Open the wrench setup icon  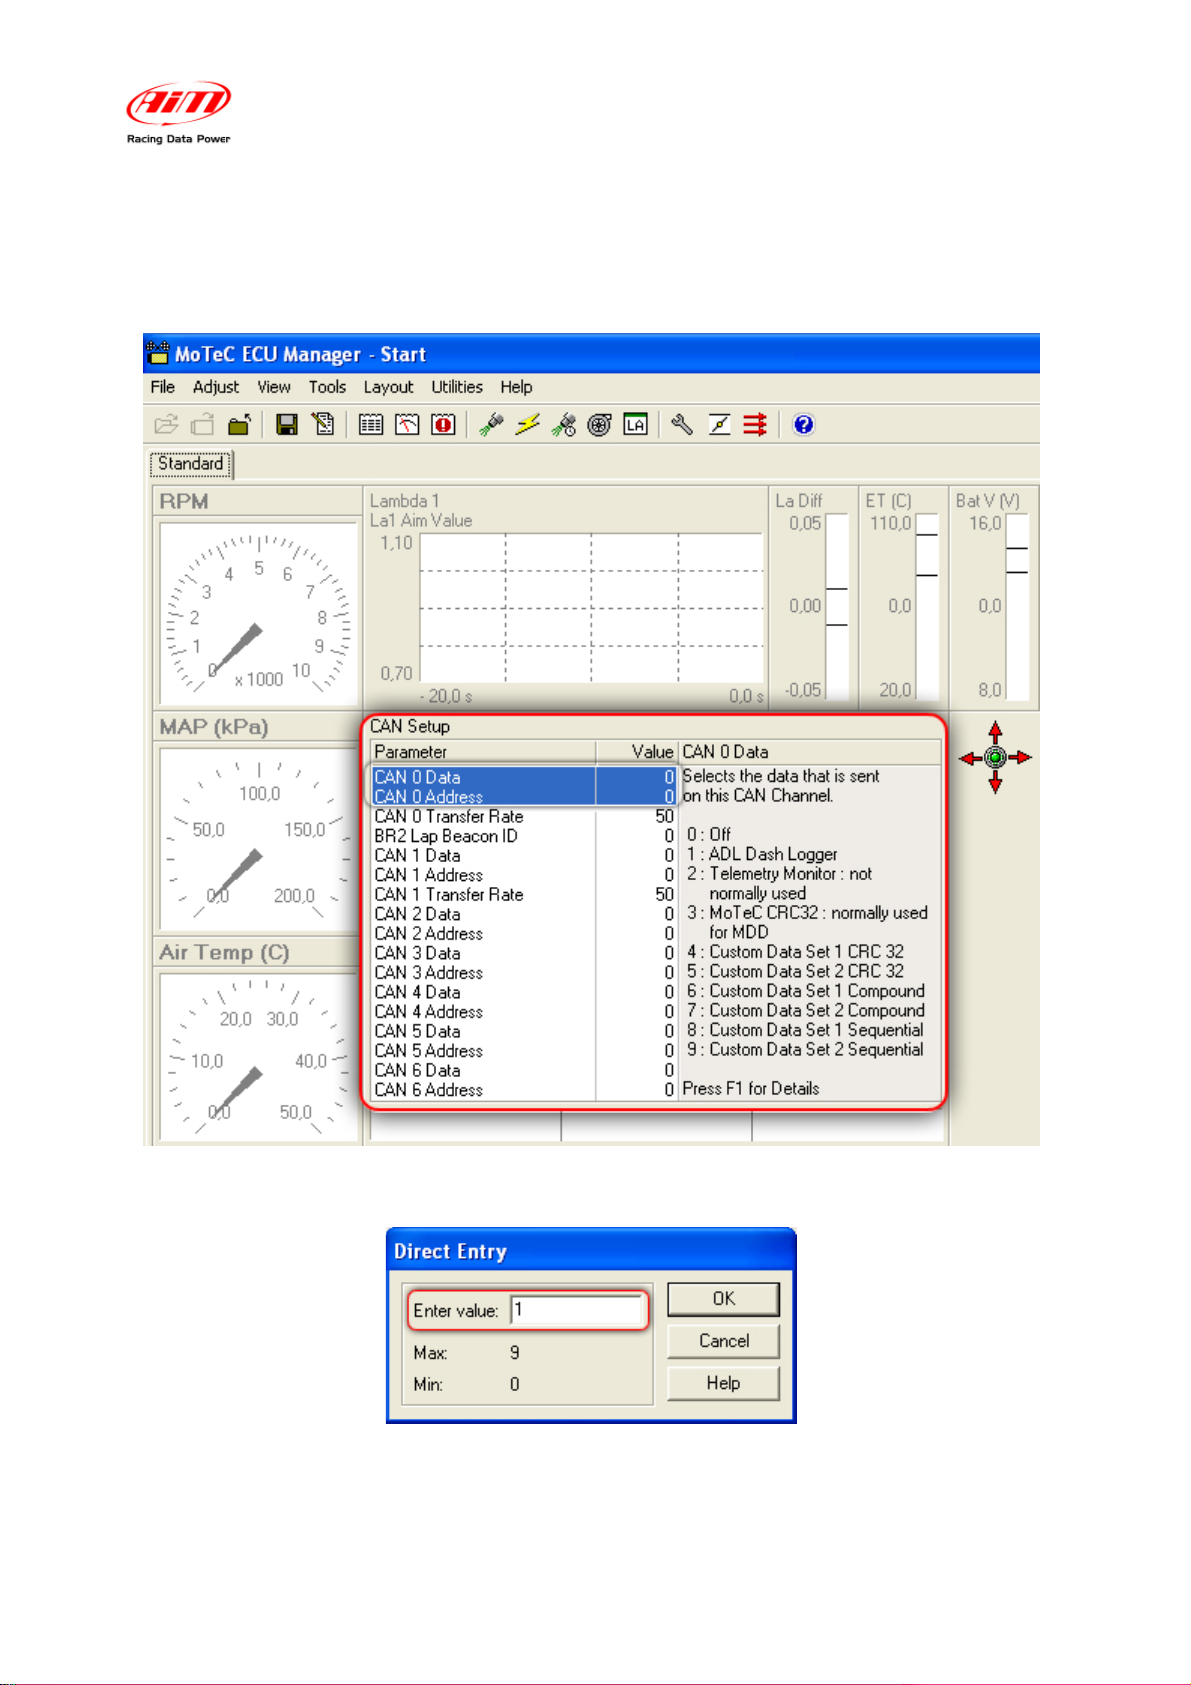pyautogui.click(x=682, y=425)
